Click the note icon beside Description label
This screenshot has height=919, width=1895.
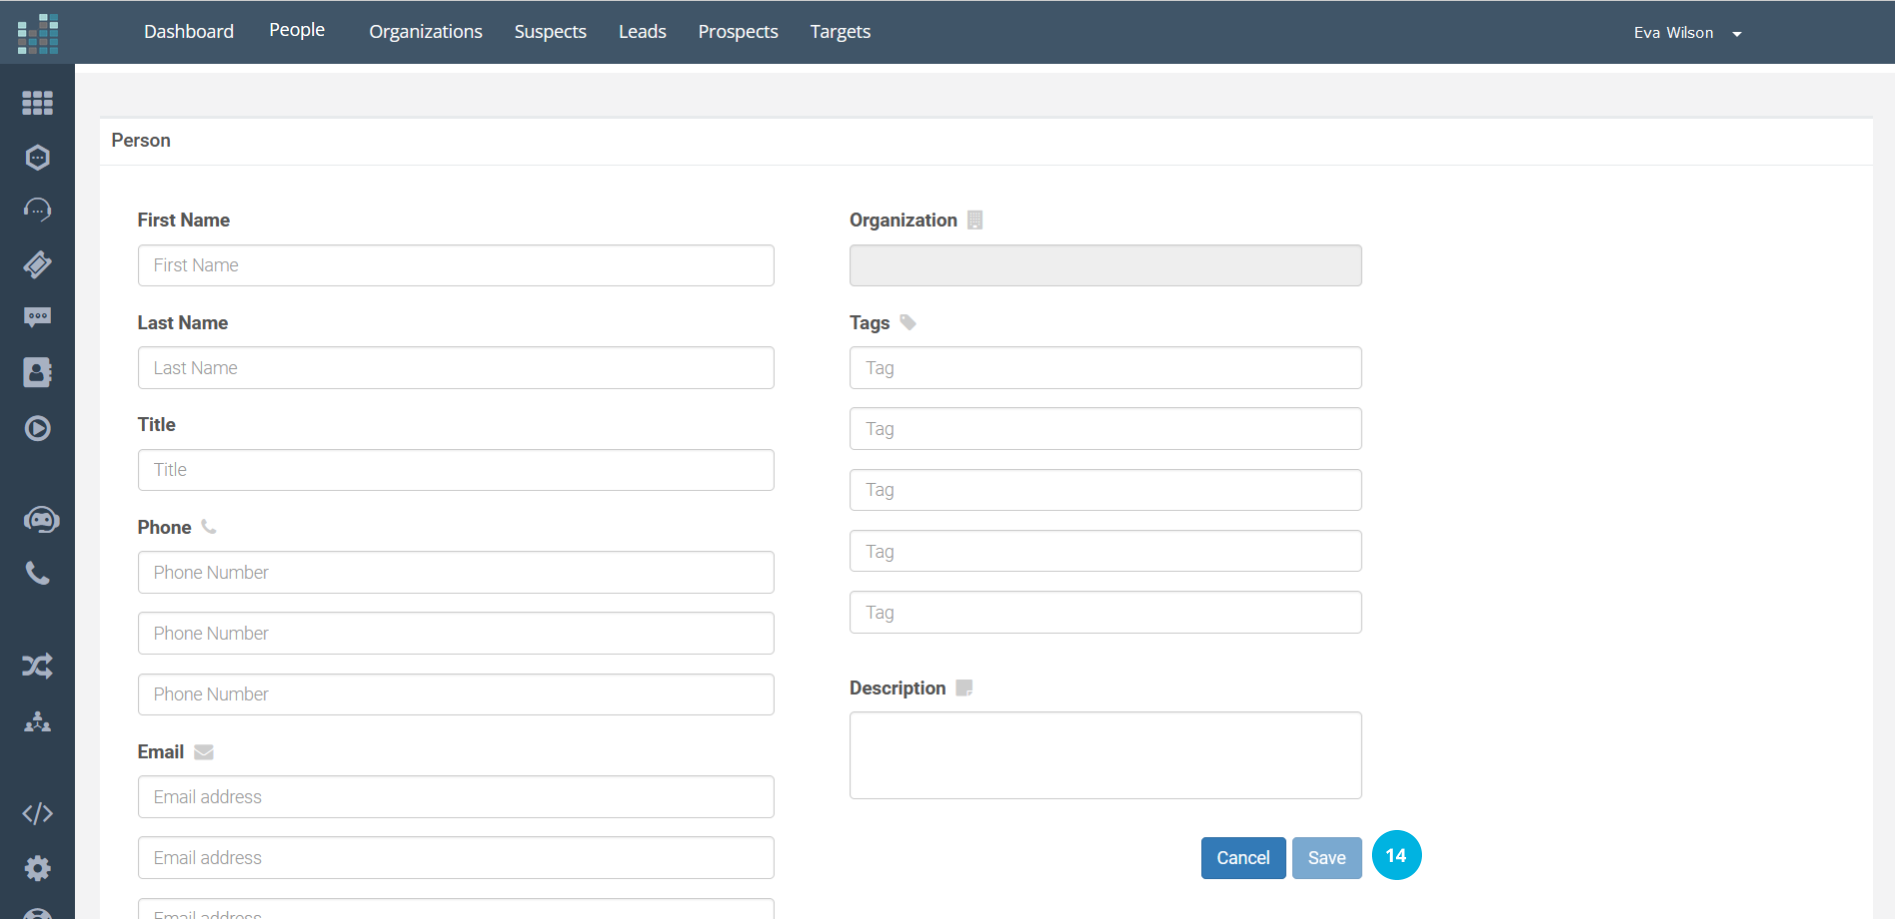click(x=964, y=688)
